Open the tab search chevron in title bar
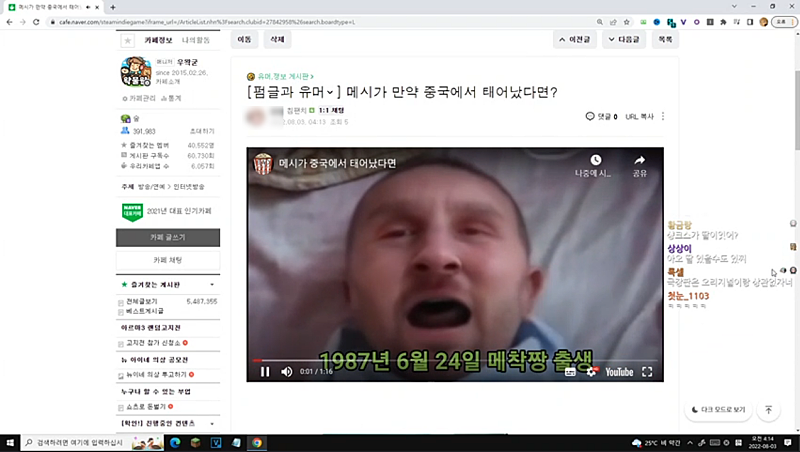 click(x=734, y=7)
